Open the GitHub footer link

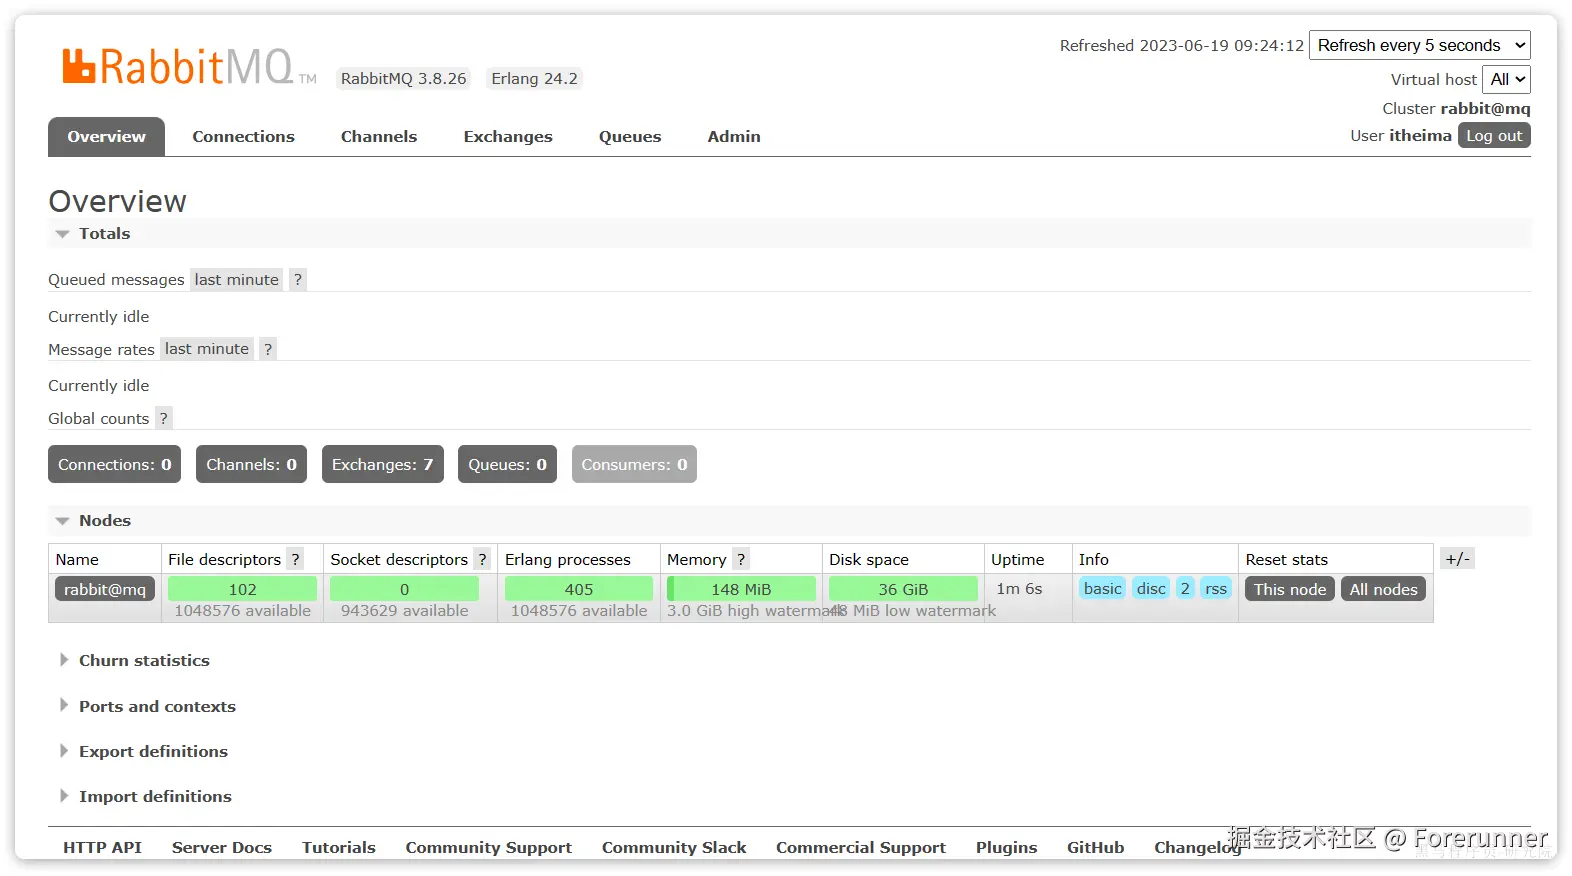pyautogui.click(x=1095, y=847)
